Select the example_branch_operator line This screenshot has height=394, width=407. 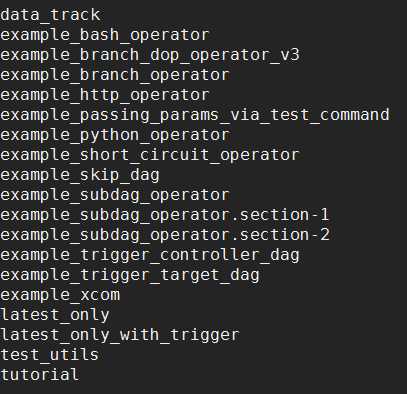pyautogui.click(x=115, y=75)
